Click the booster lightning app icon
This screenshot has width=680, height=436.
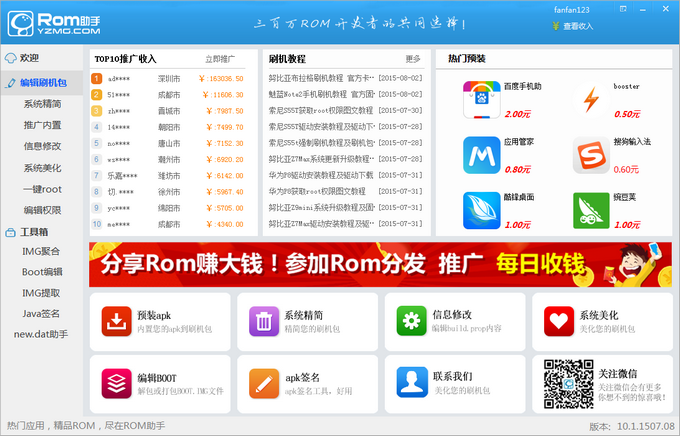point(591,100)
